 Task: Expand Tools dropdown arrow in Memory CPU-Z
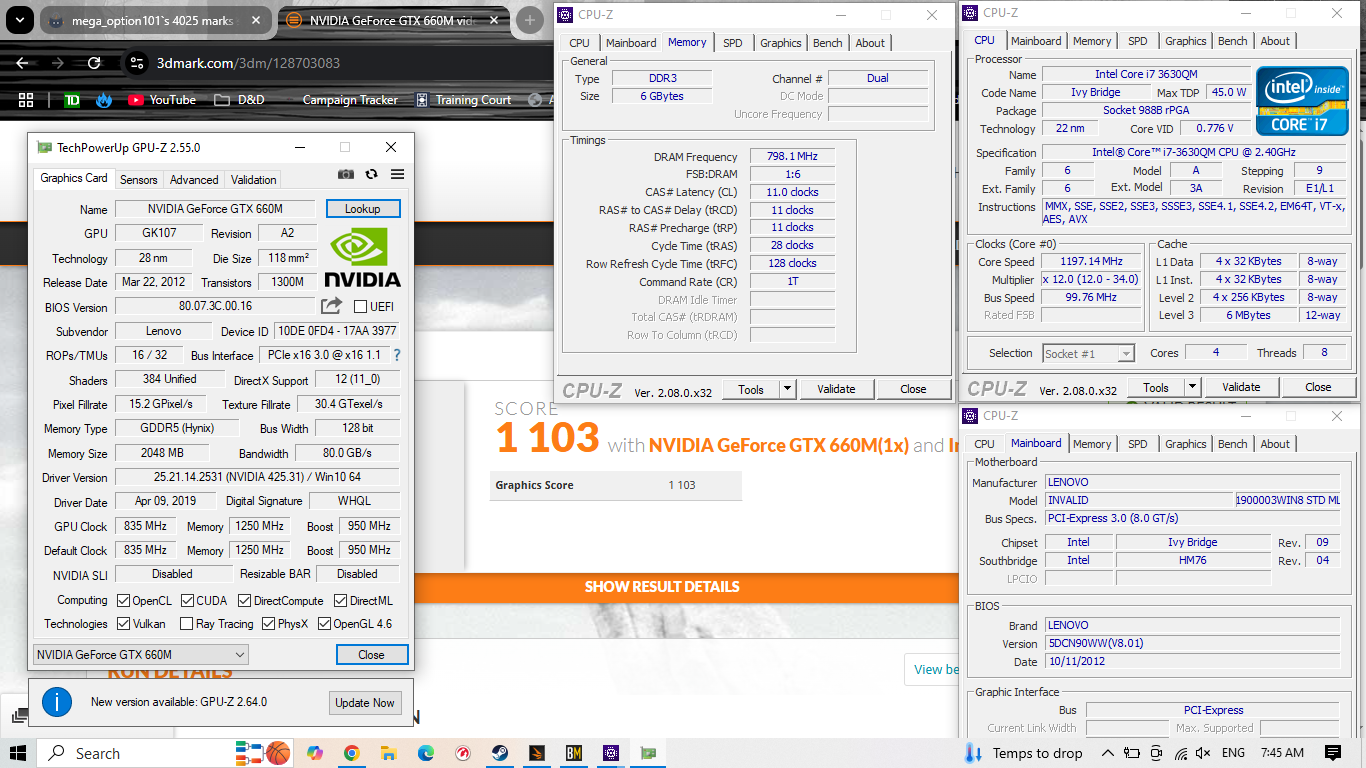click(x=788, y=389)
